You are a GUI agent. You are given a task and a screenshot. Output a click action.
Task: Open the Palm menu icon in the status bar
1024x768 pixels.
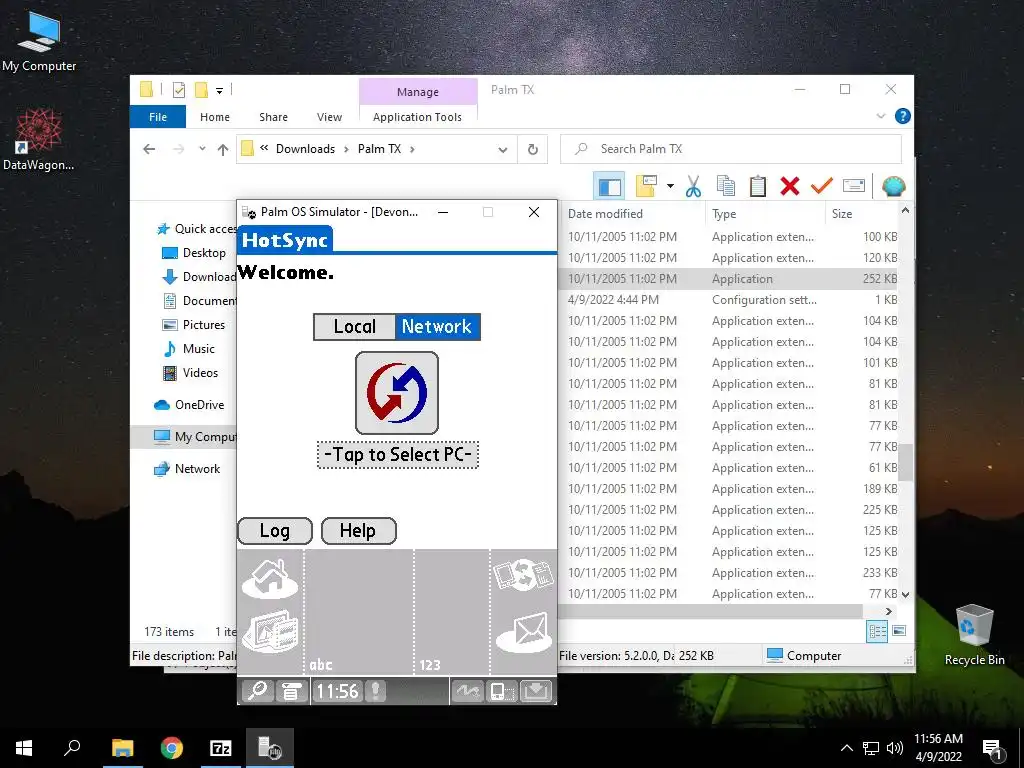[291, 690]
